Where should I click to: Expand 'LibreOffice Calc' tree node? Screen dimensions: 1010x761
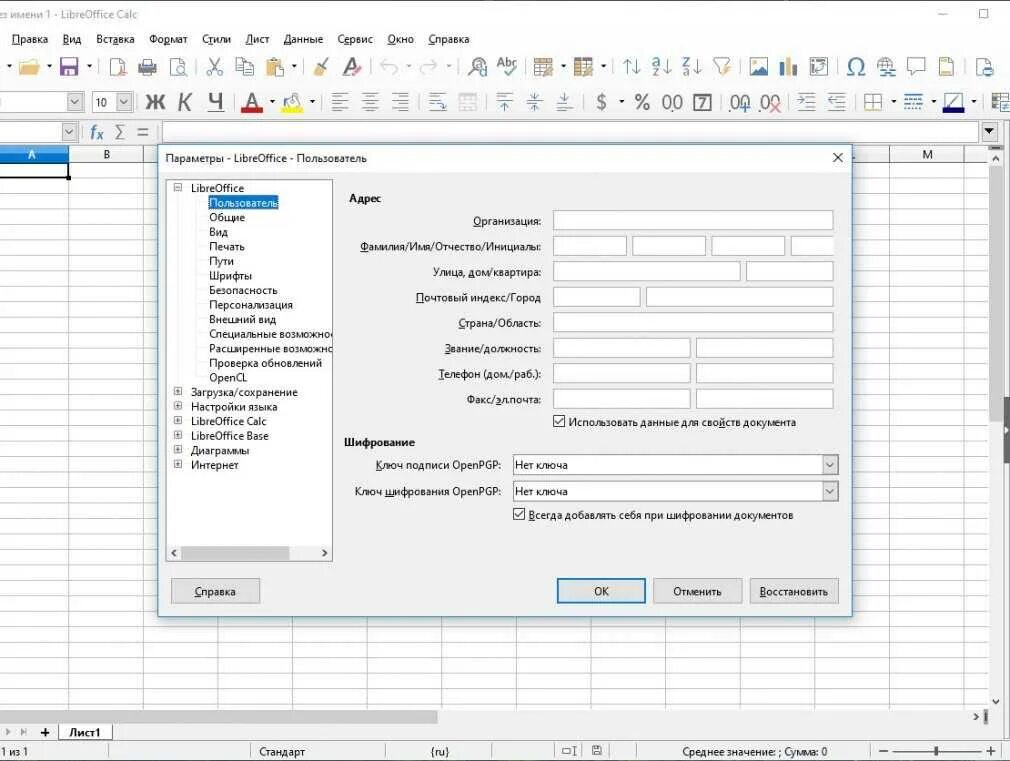[x=178, y=420]
